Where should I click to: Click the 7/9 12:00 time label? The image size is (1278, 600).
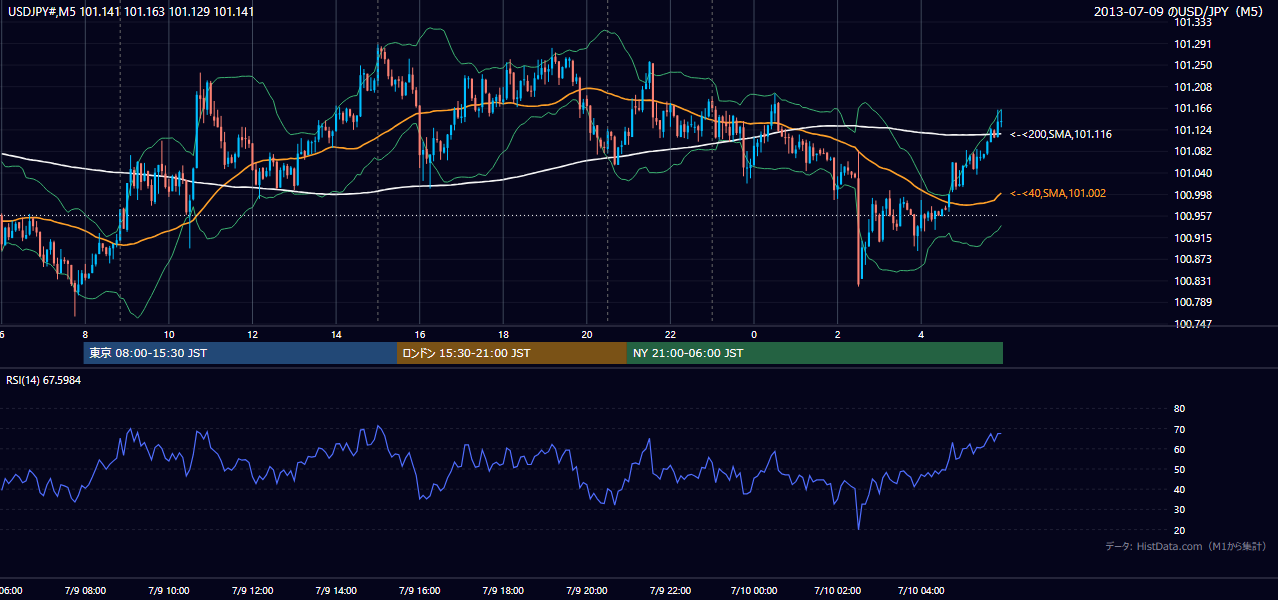(252, 590)
